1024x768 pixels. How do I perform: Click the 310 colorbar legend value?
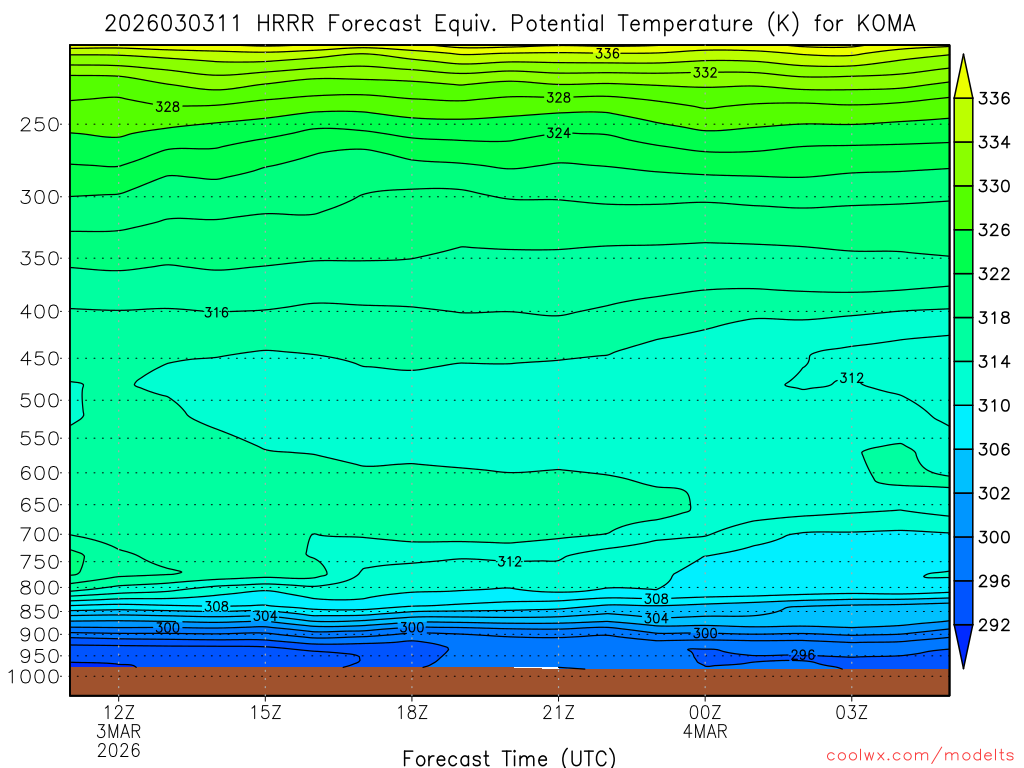[994, 406]
